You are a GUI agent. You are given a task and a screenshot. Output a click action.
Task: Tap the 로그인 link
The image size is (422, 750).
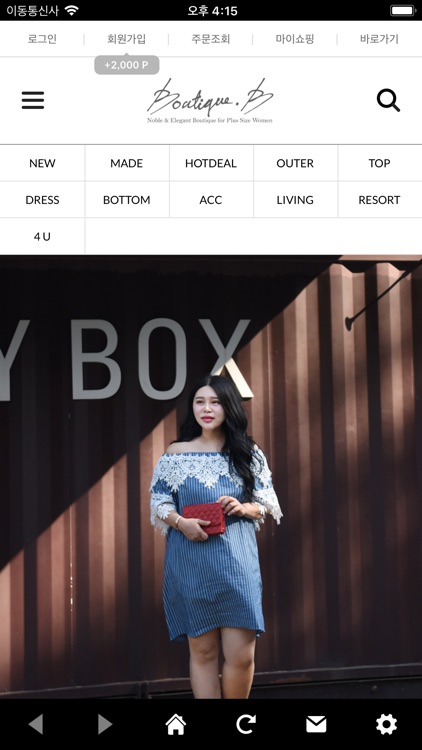click(42, 39)
